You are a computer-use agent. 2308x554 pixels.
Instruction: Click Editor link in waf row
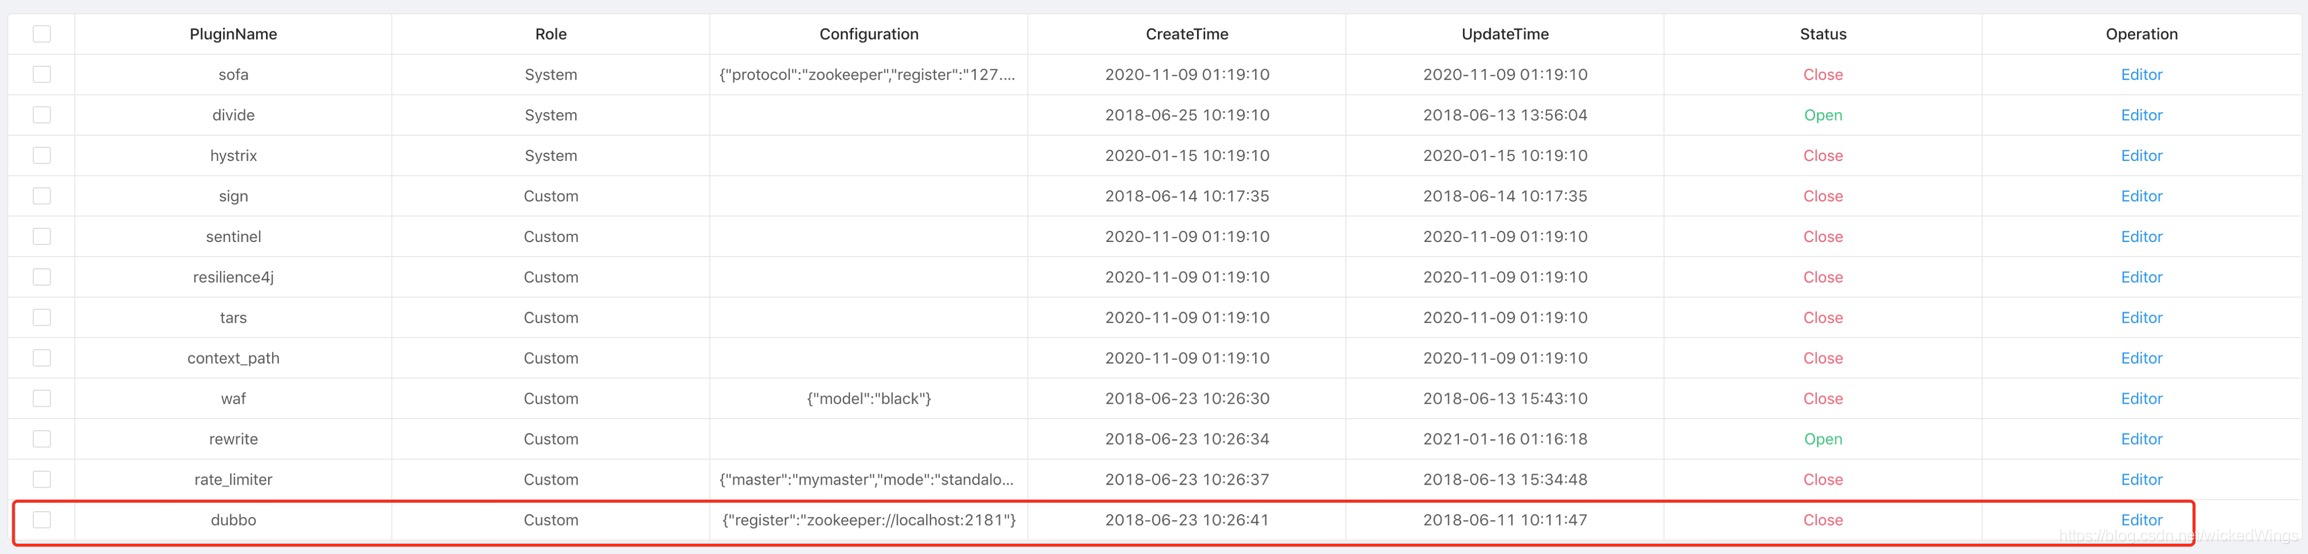click(x=2141, y=399)
